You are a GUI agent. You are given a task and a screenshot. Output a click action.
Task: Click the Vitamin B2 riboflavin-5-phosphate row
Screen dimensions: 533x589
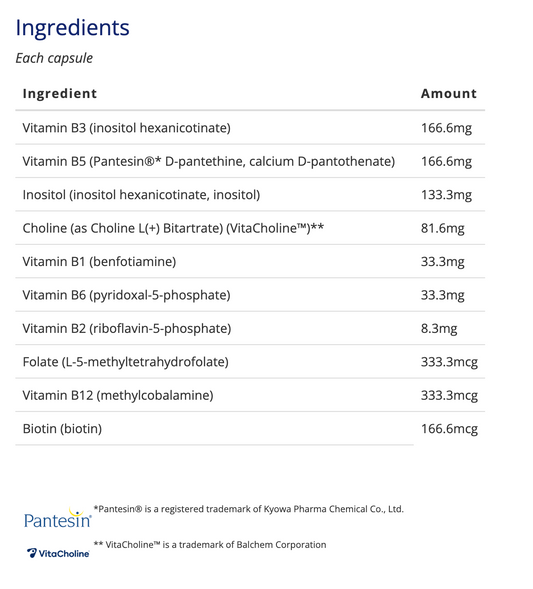(x=250, y=328)
